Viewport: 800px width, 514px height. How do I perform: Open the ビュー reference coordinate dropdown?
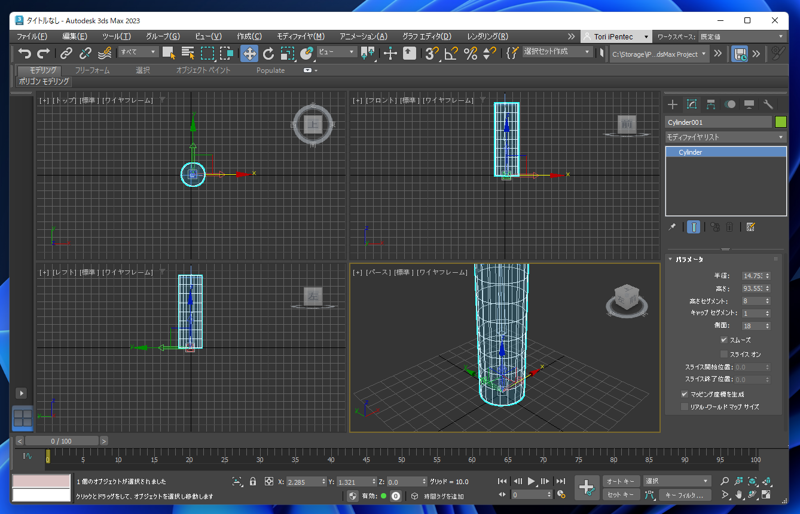[336, 52]
